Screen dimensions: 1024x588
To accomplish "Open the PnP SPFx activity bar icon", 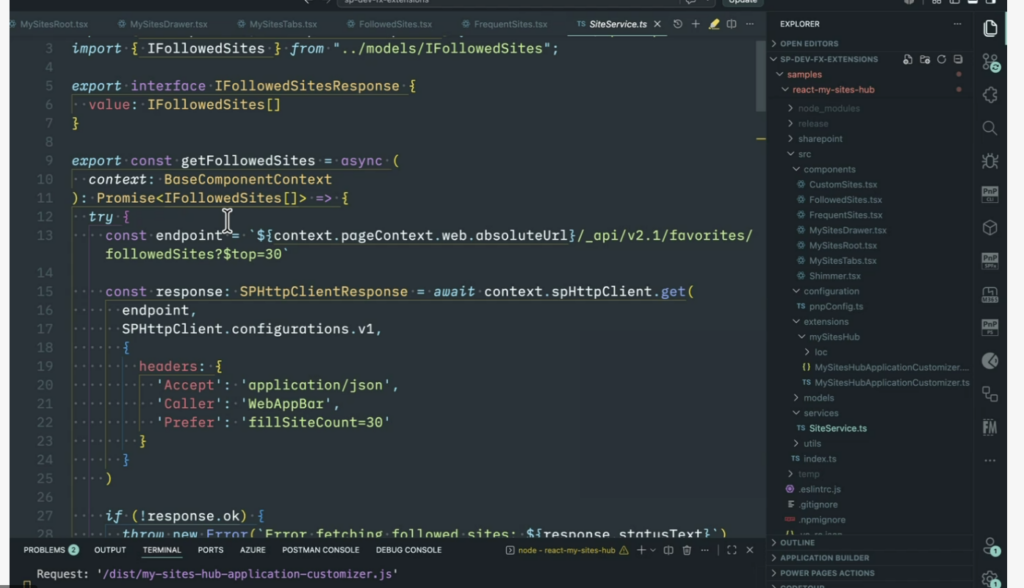I will pyautogui.click(x=990, y=261).
